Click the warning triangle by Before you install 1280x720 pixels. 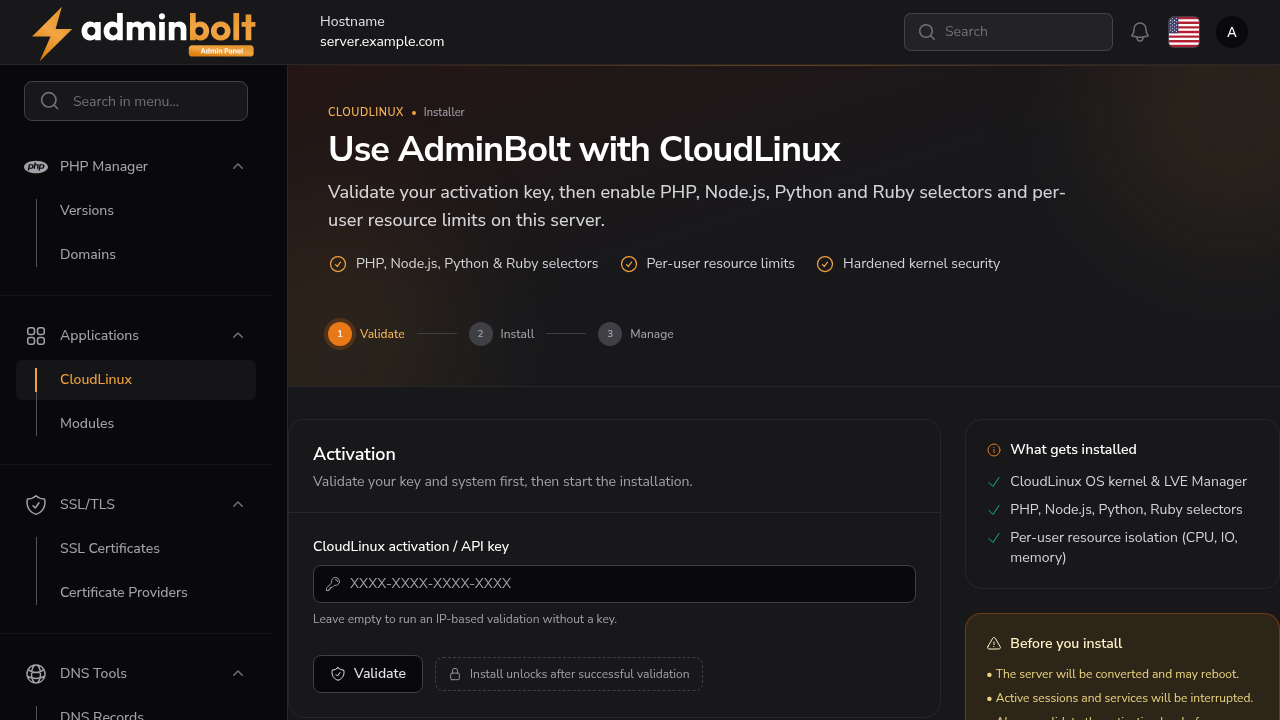coord(994,644)
